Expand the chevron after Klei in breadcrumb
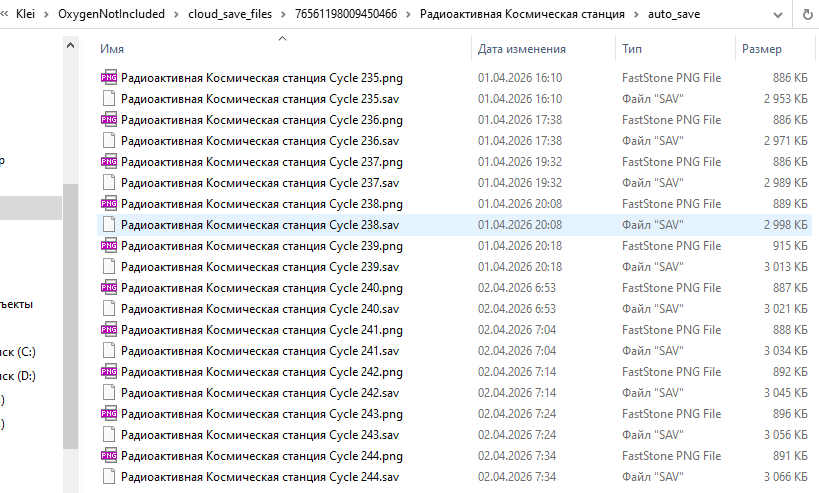Screen dimensions: 819x493 point(46,15)
